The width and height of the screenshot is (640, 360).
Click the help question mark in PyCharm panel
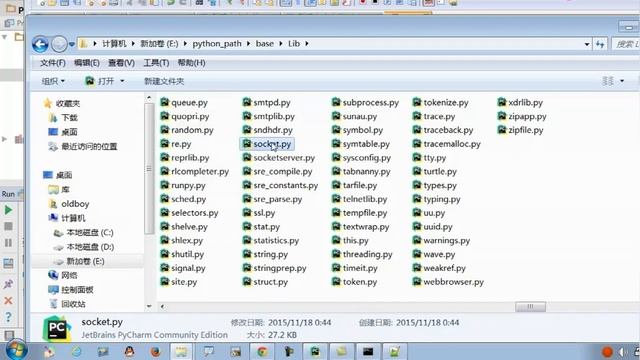(8, 317)
